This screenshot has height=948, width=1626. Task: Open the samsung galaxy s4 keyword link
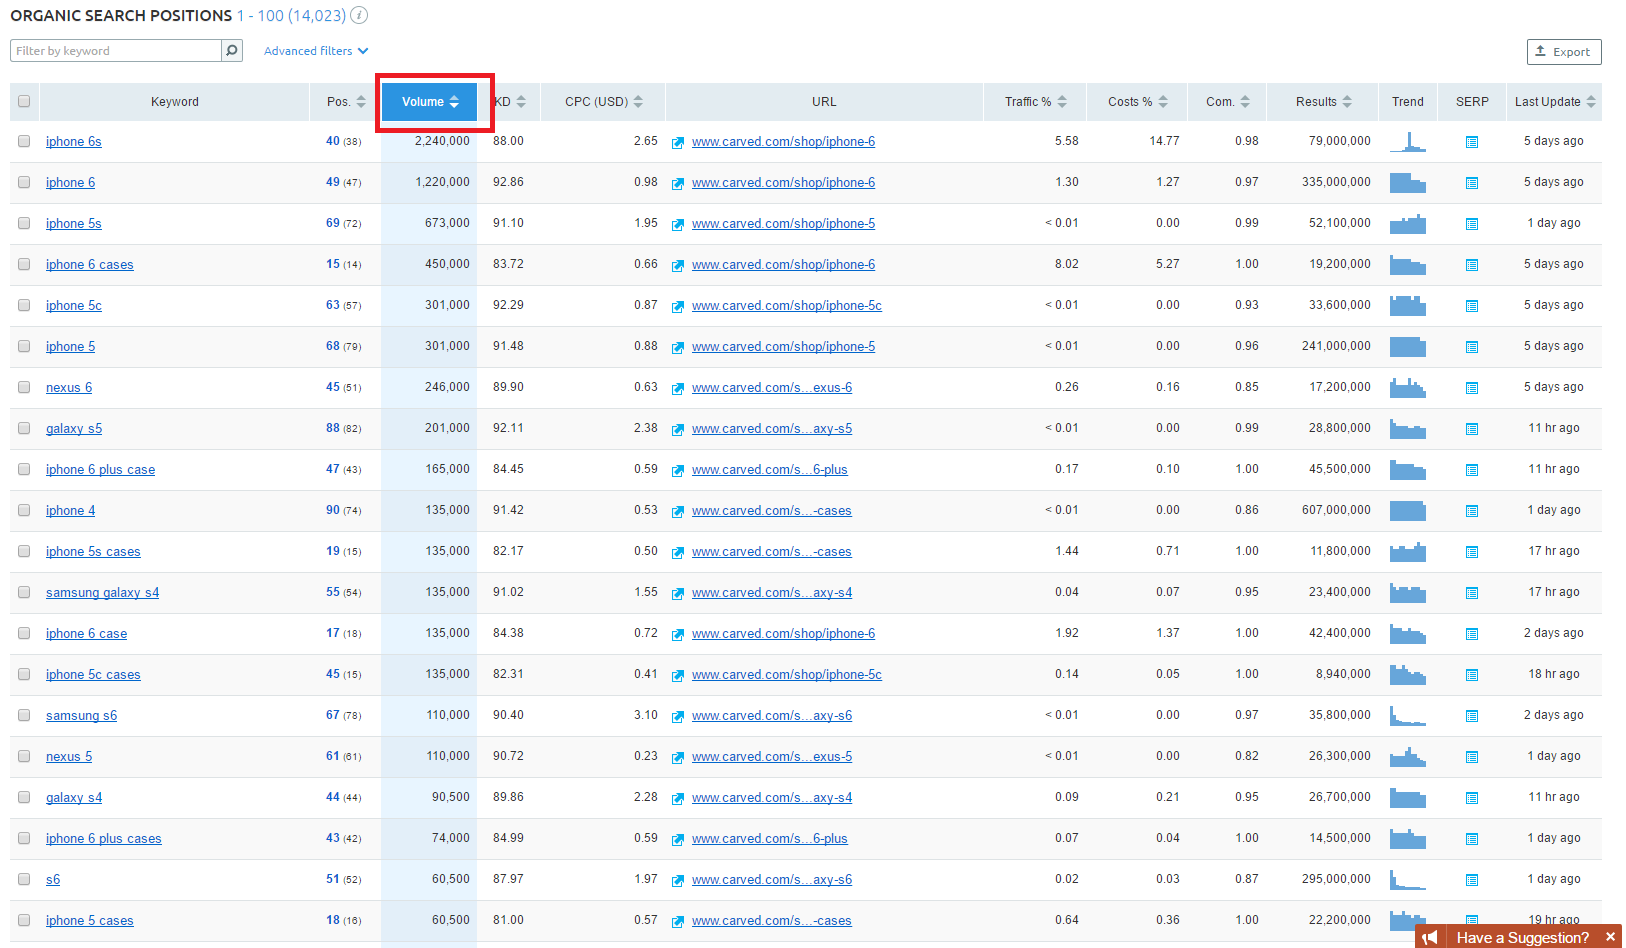point(102,593)
